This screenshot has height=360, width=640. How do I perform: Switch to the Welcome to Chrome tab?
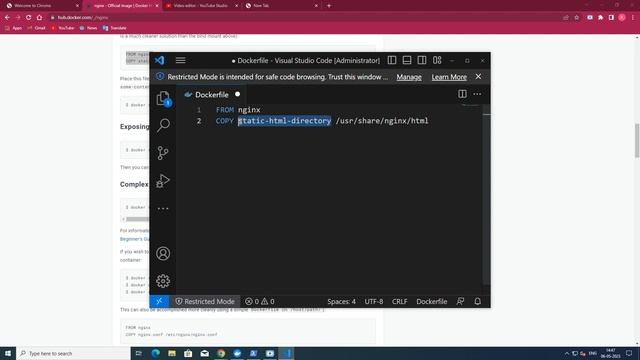click(x=41, y=6)
